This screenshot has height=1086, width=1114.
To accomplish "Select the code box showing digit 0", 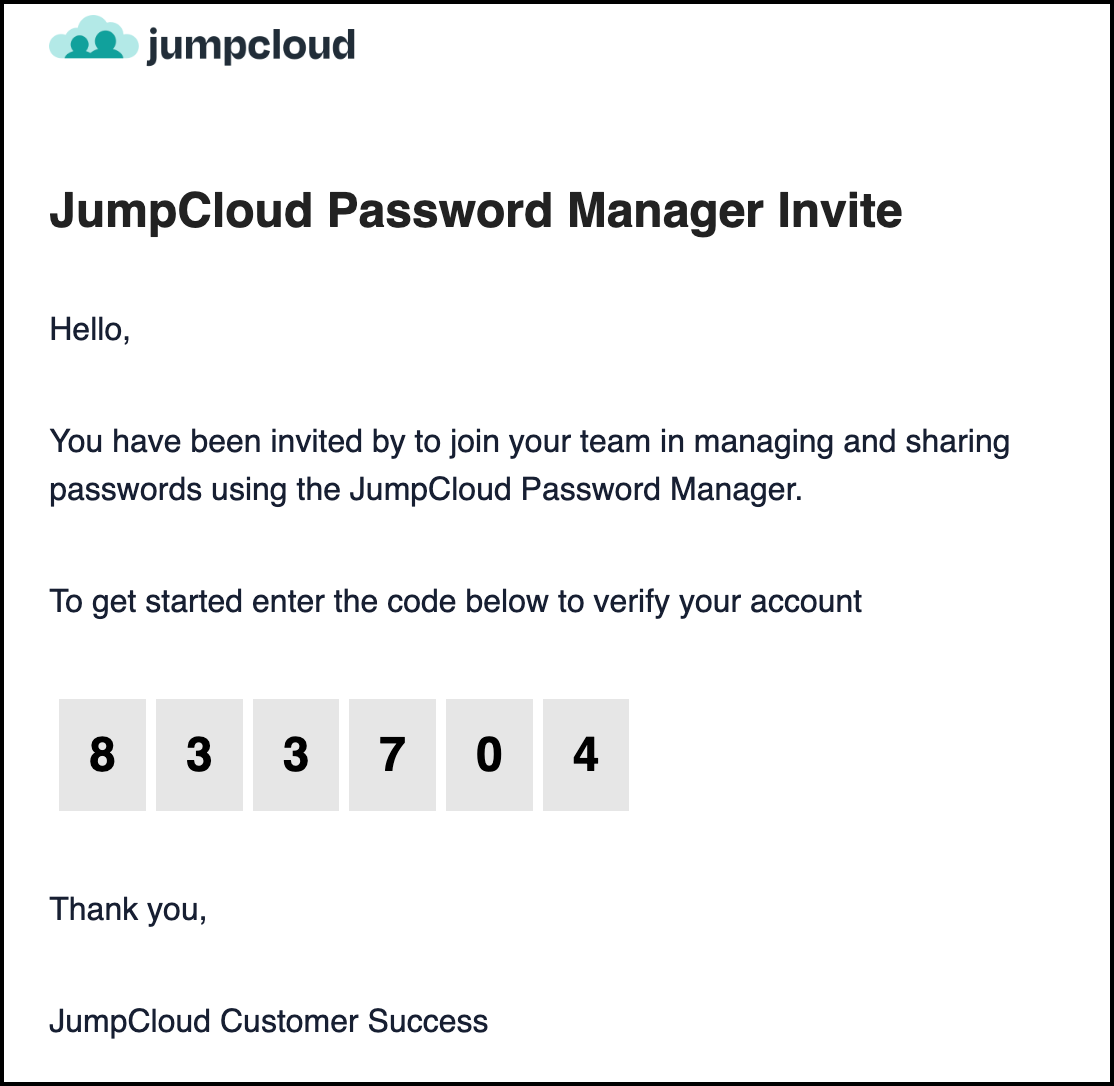I will (489, 755).
